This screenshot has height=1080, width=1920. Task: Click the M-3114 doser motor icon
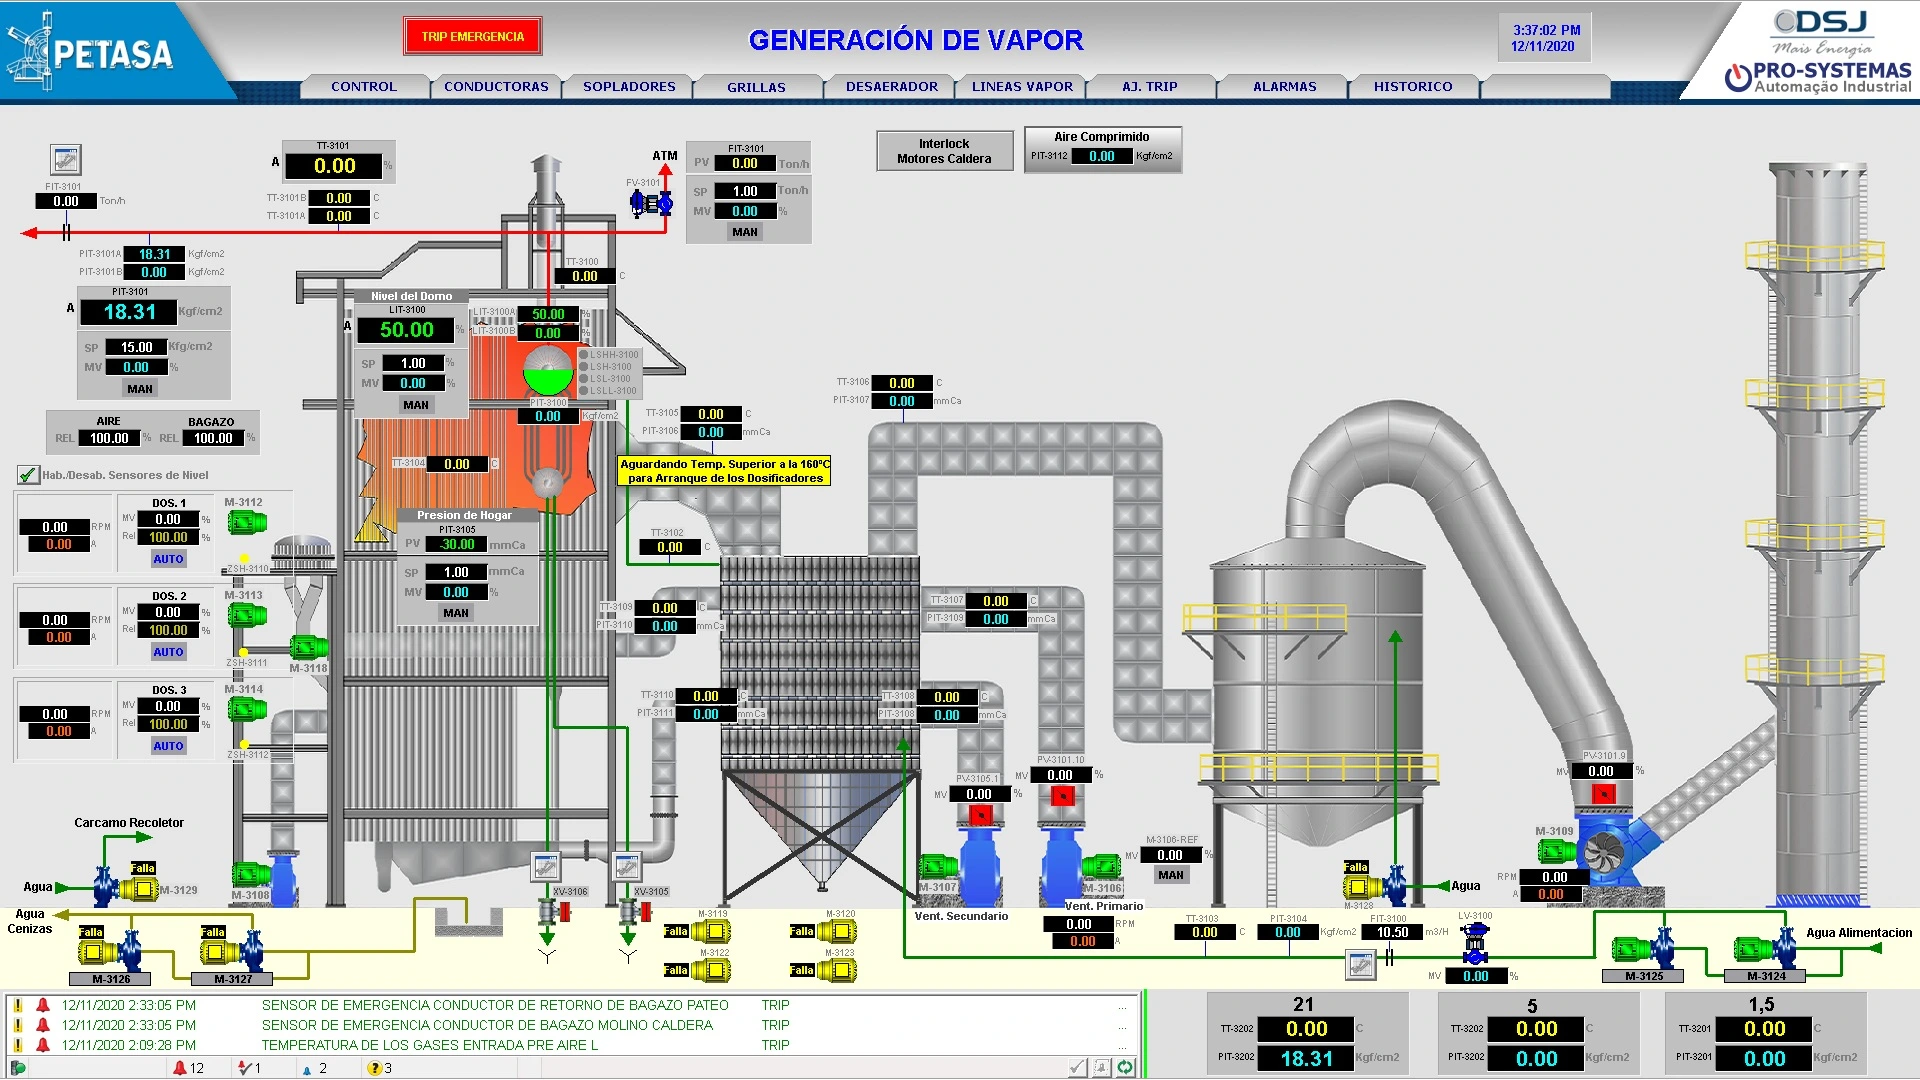coord(247,710)
